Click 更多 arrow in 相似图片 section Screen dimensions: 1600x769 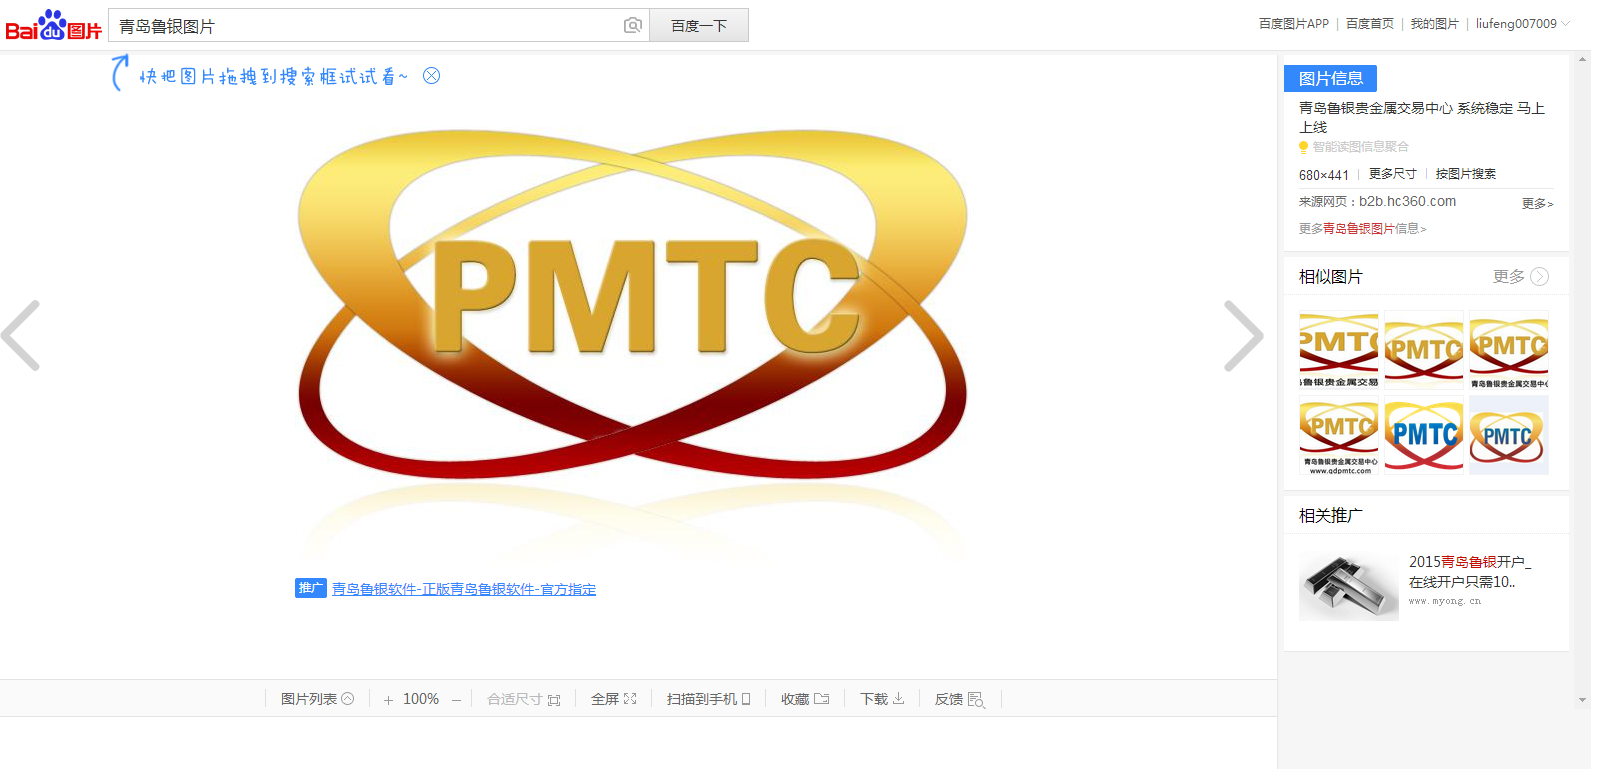pyautogui.click(x=1520, y=277)
